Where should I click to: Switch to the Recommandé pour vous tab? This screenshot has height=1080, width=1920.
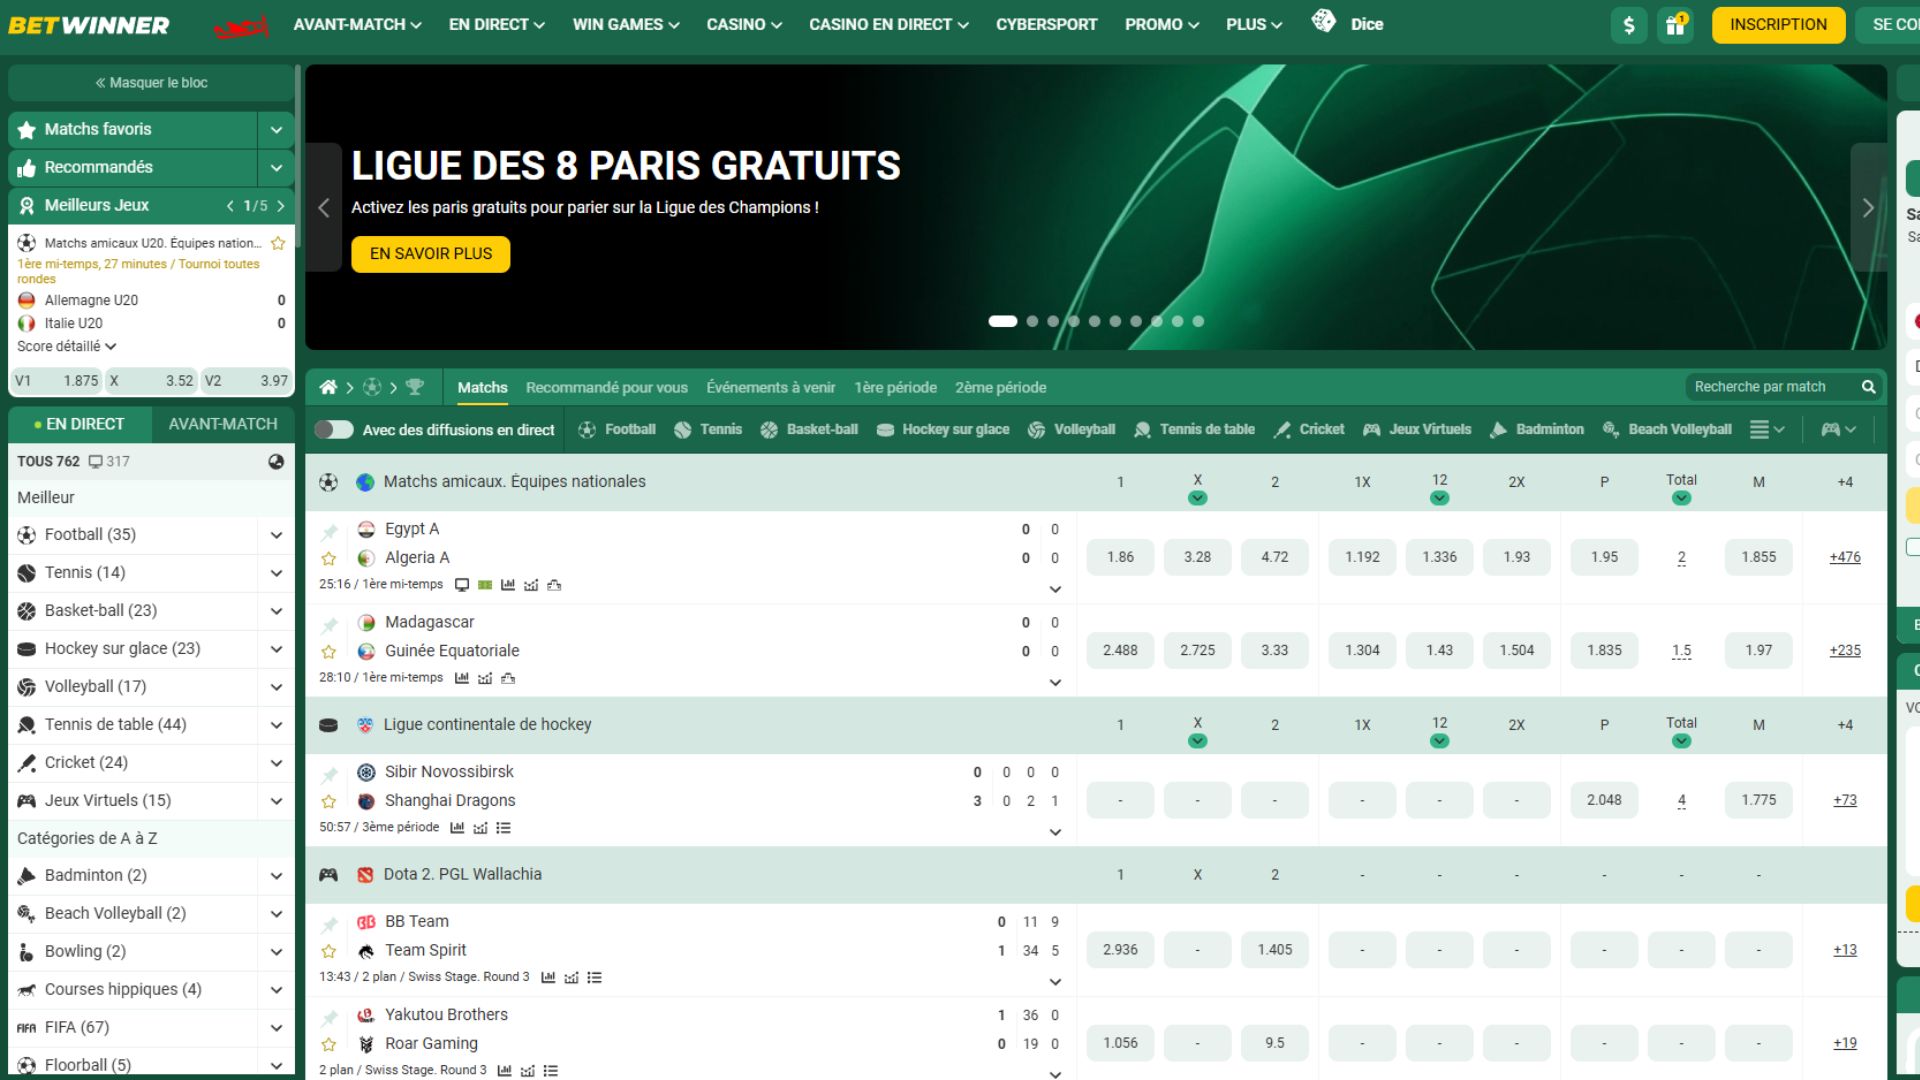click(x=607, y=387)
